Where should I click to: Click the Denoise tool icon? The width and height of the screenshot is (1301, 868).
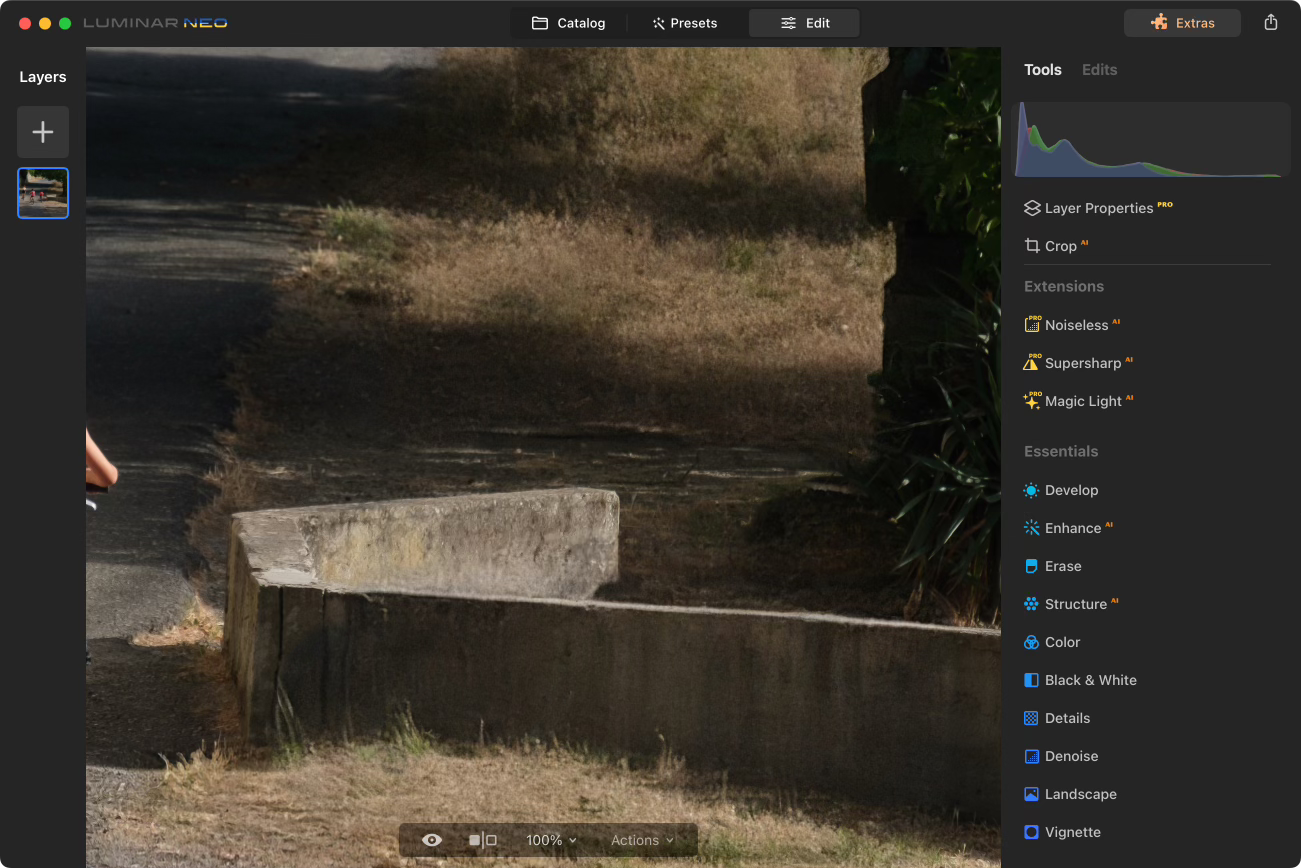click(x=1032, y=756)
